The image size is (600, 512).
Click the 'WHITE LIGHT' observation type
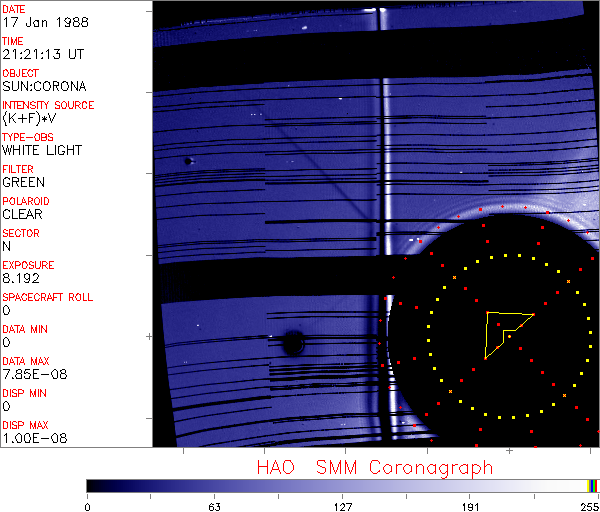pyautogui.click(x=42, y=150)
